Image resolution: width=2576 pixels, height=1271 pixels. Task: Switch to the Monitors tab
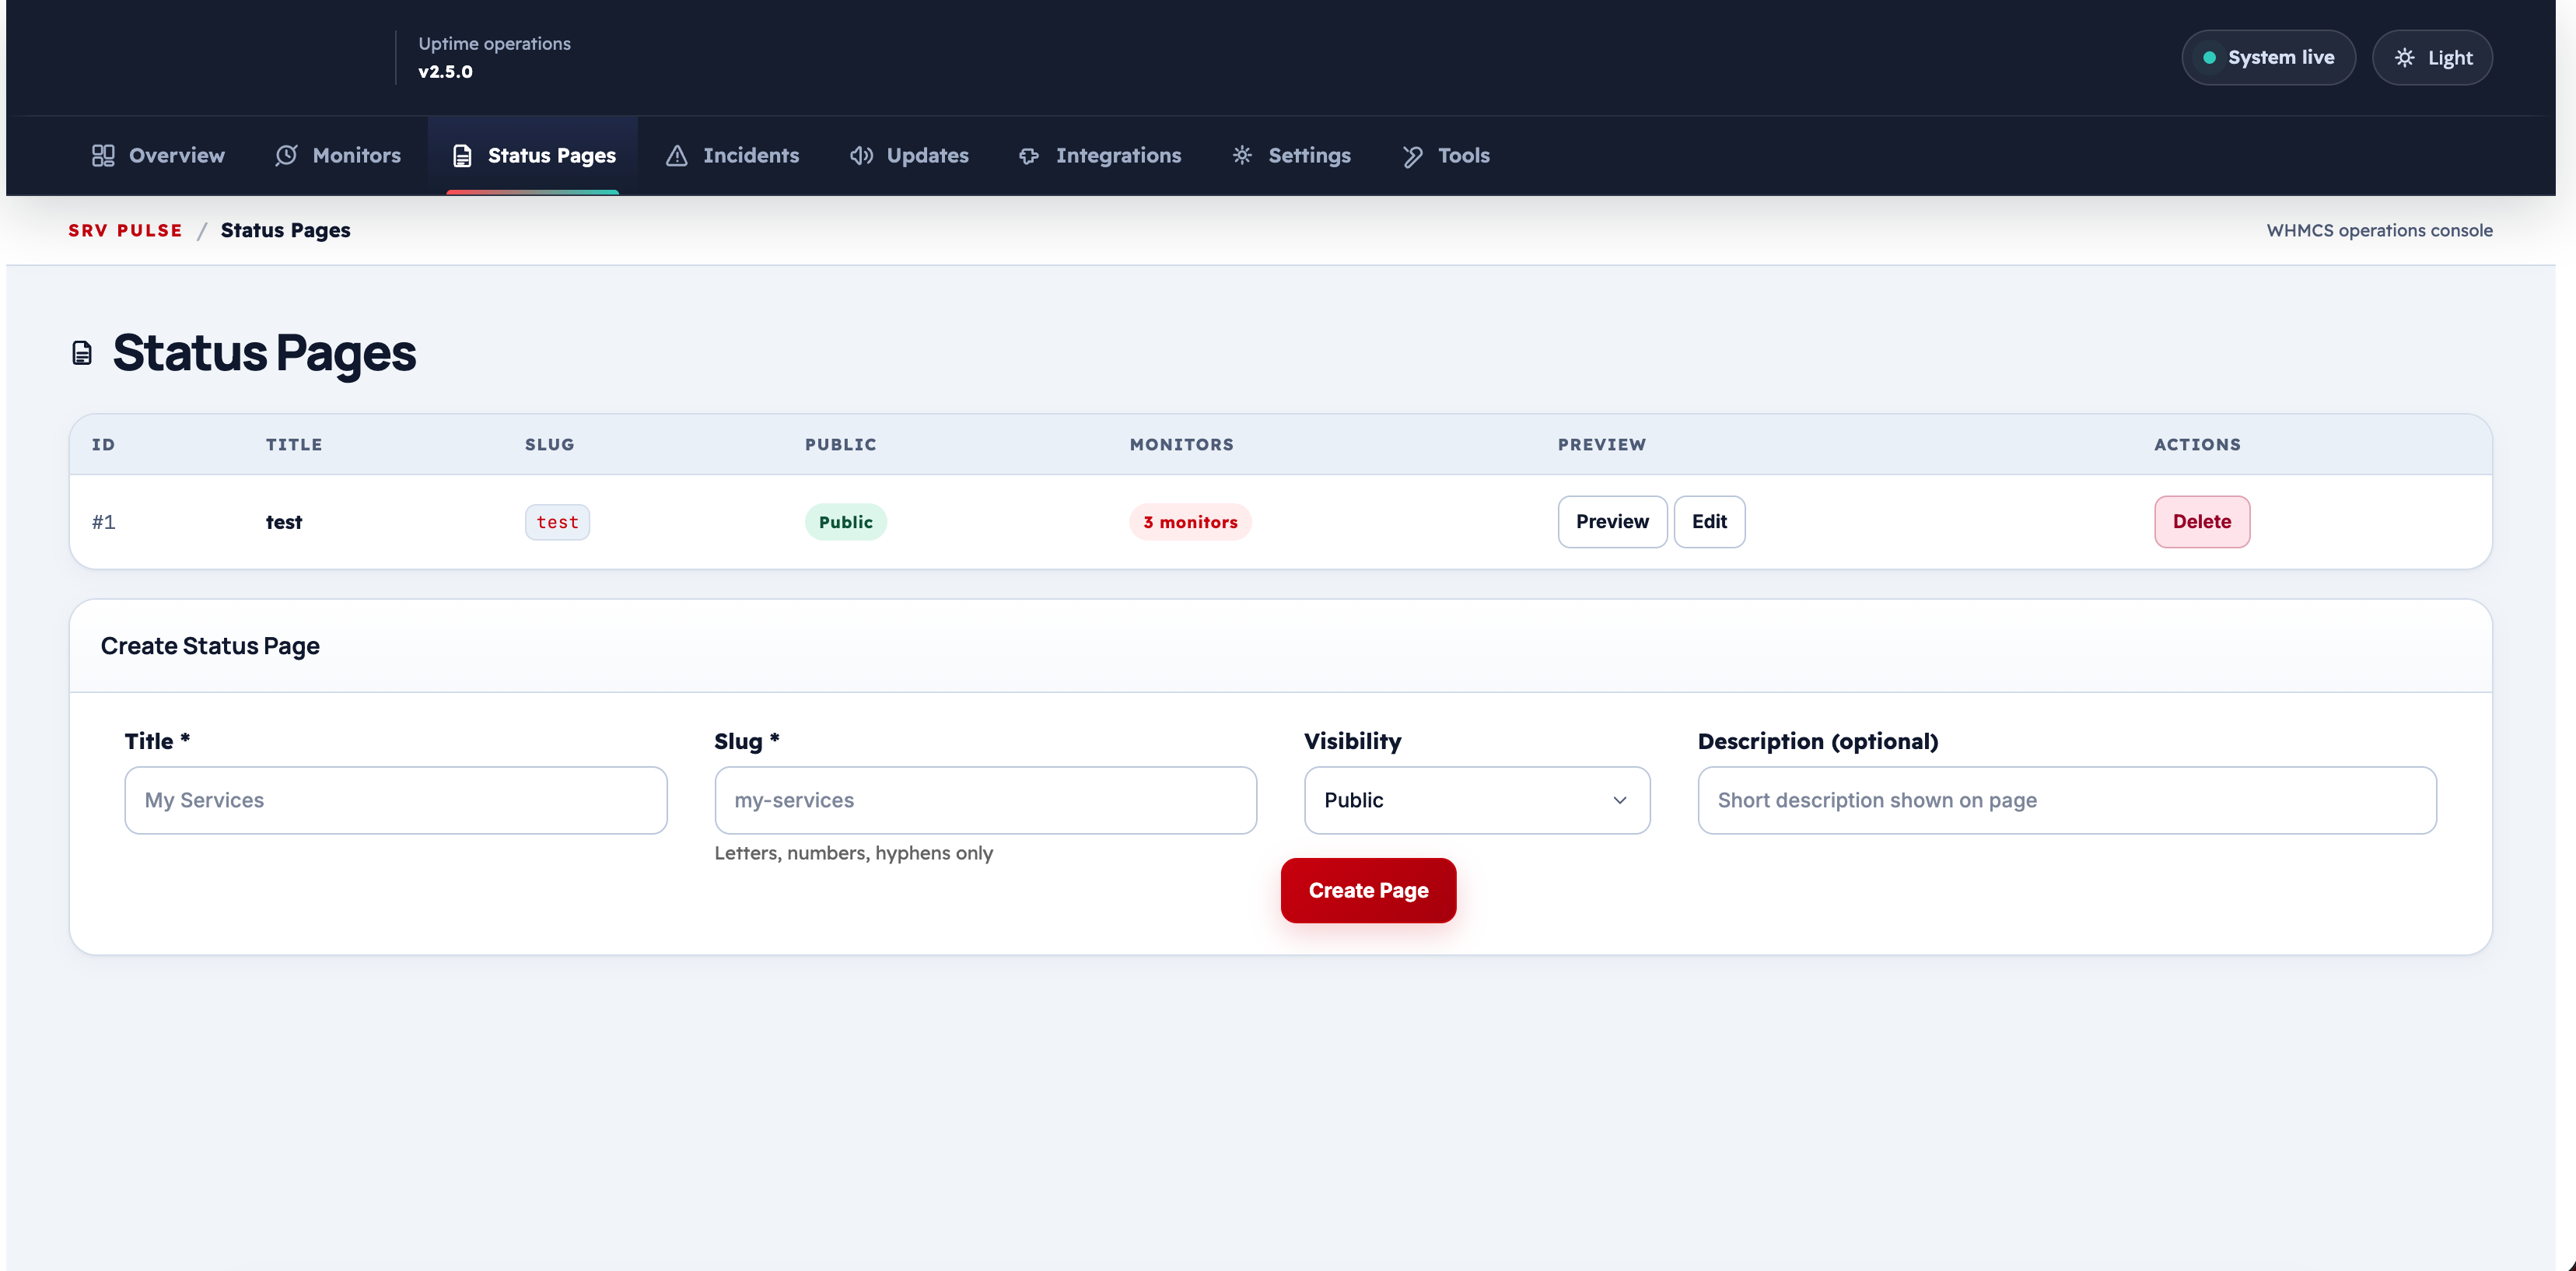[x=338, y=155]
